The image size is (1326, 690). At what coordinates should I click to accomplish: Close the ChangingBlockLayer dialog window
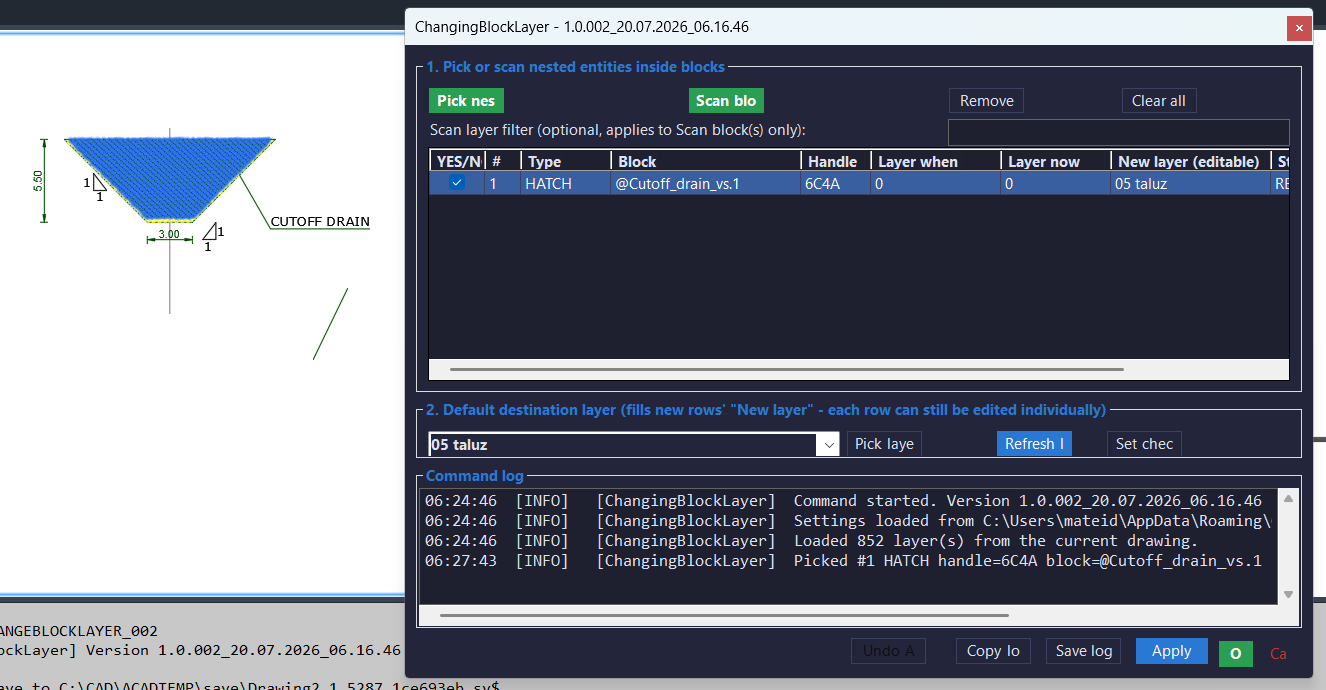point(1299,28)
